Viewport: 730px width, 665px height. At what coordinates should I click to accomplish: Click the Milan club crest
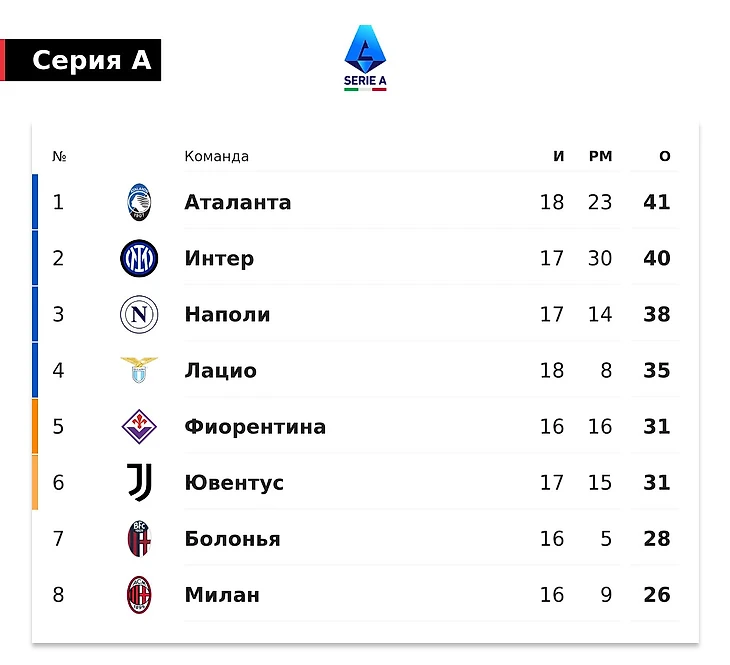pyautogui.click(x=139, y=595)
